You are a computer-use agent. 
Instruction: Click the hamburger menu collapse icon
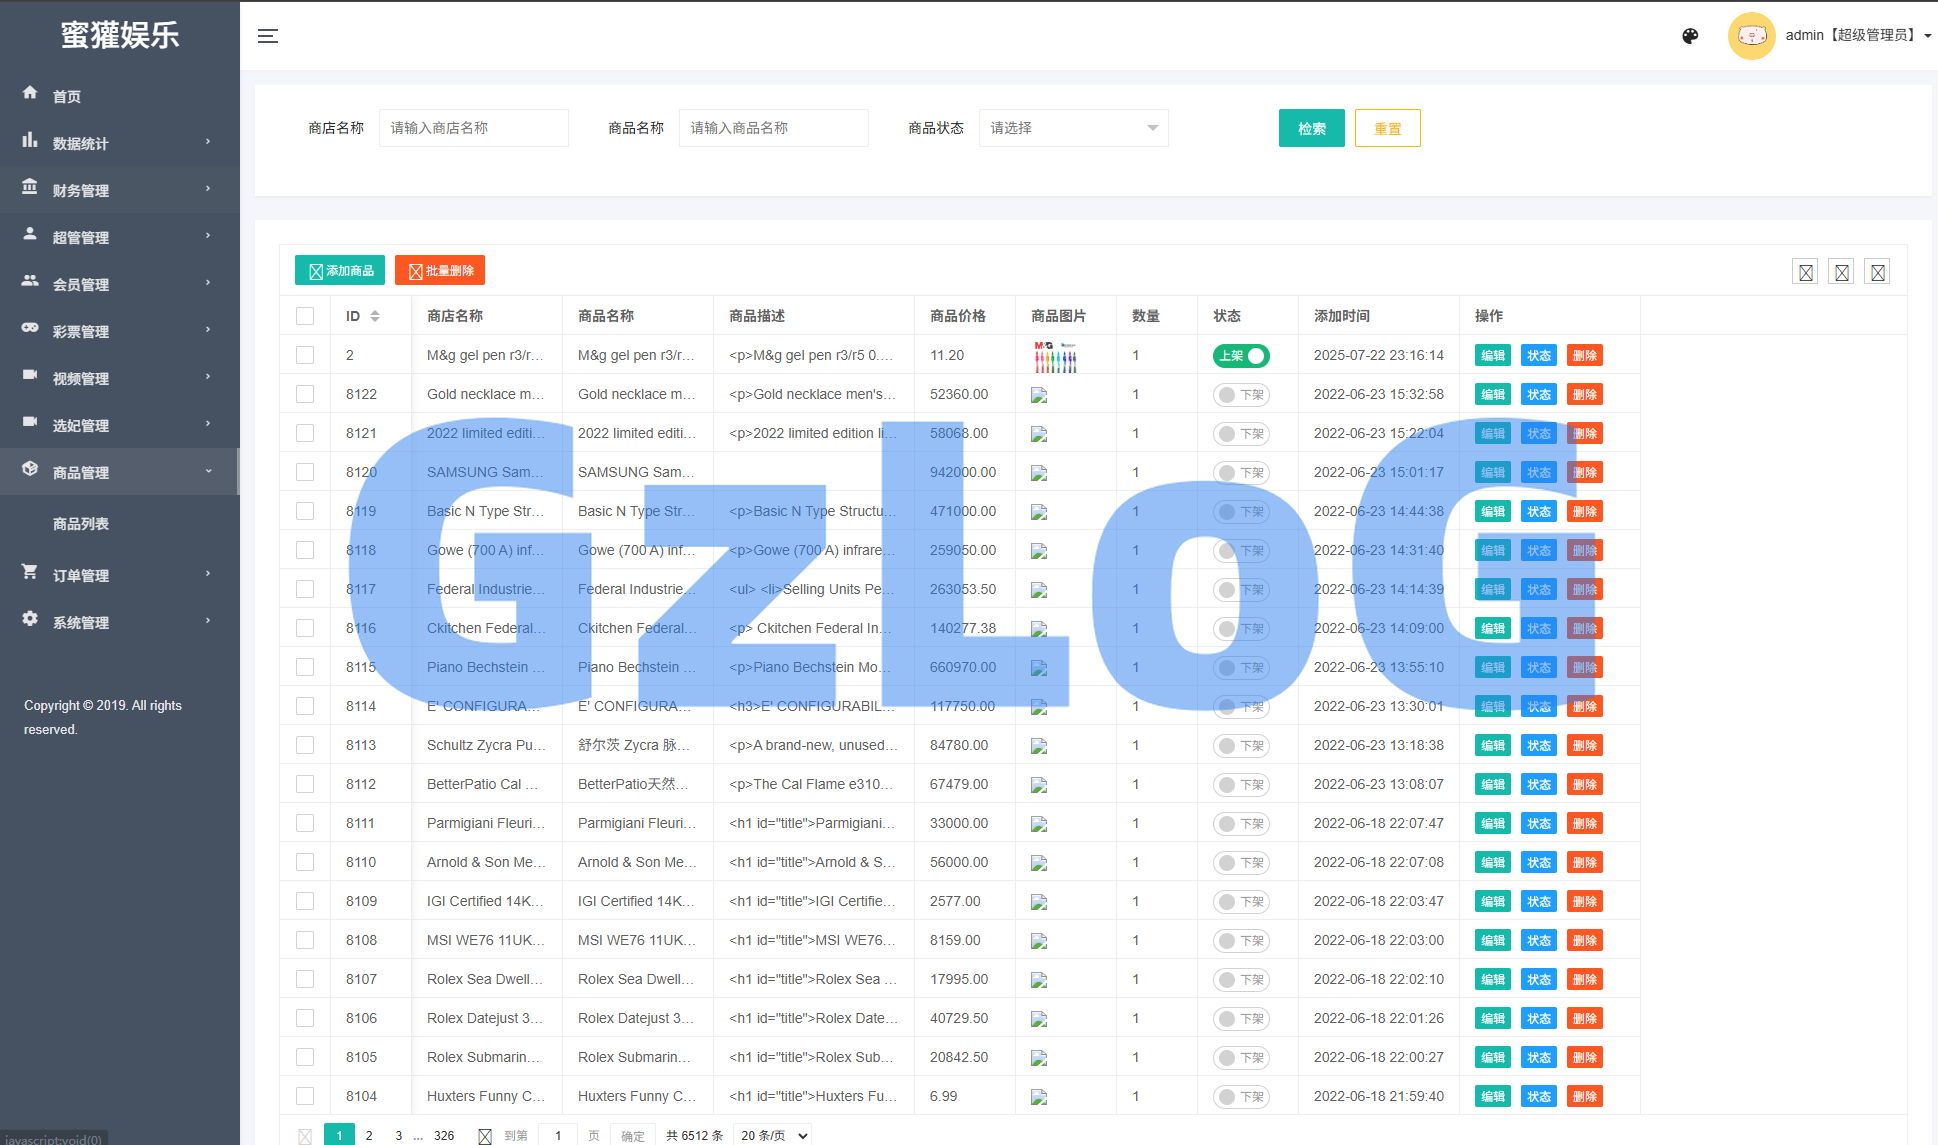267,36
